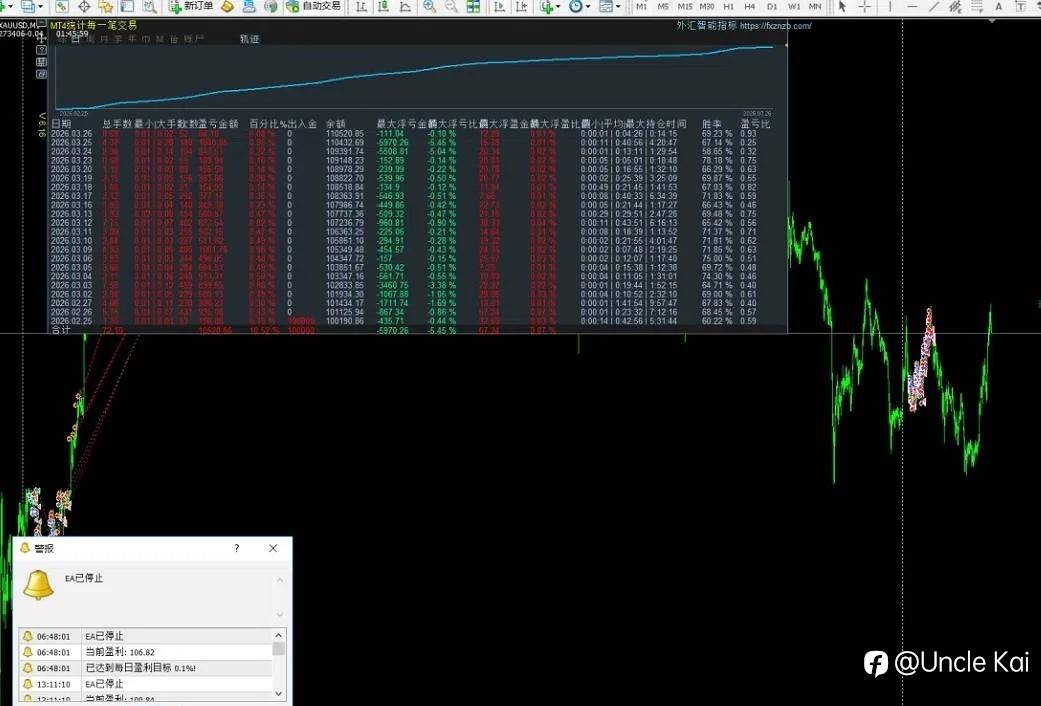Screen dimensions: 1041x706
Task: Click balance value 110432.69
Action: coord(345,143)
